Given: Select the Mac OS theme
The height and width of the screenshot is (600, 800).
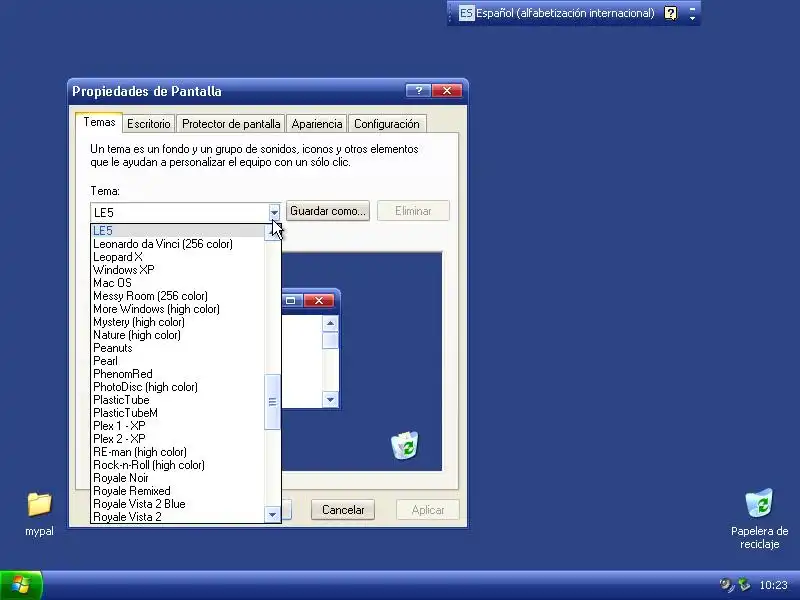Looking at the screenshot, I should coord(178,283).
